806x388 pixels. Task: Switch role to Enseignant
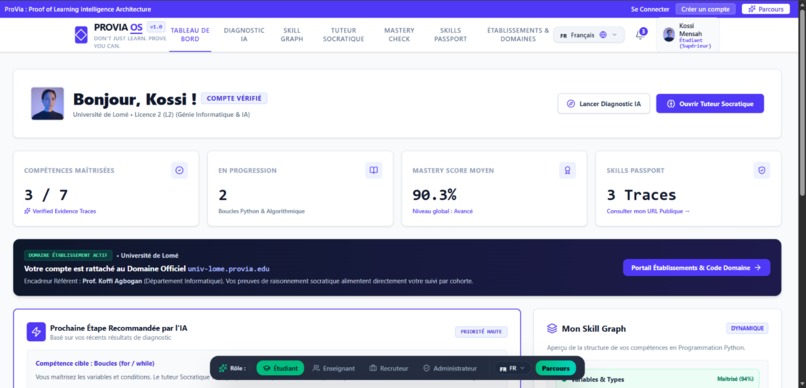(x=334, y=368)
